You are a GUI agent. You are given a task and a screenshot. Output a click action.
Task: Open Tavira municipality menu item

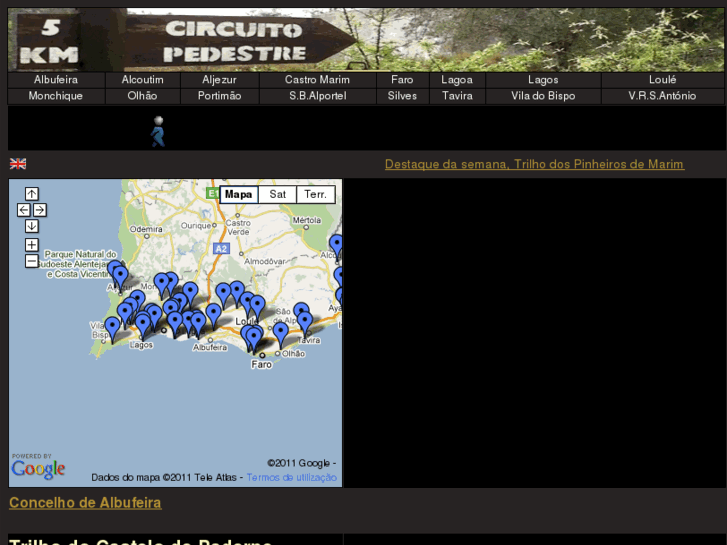tap(457, 96)
